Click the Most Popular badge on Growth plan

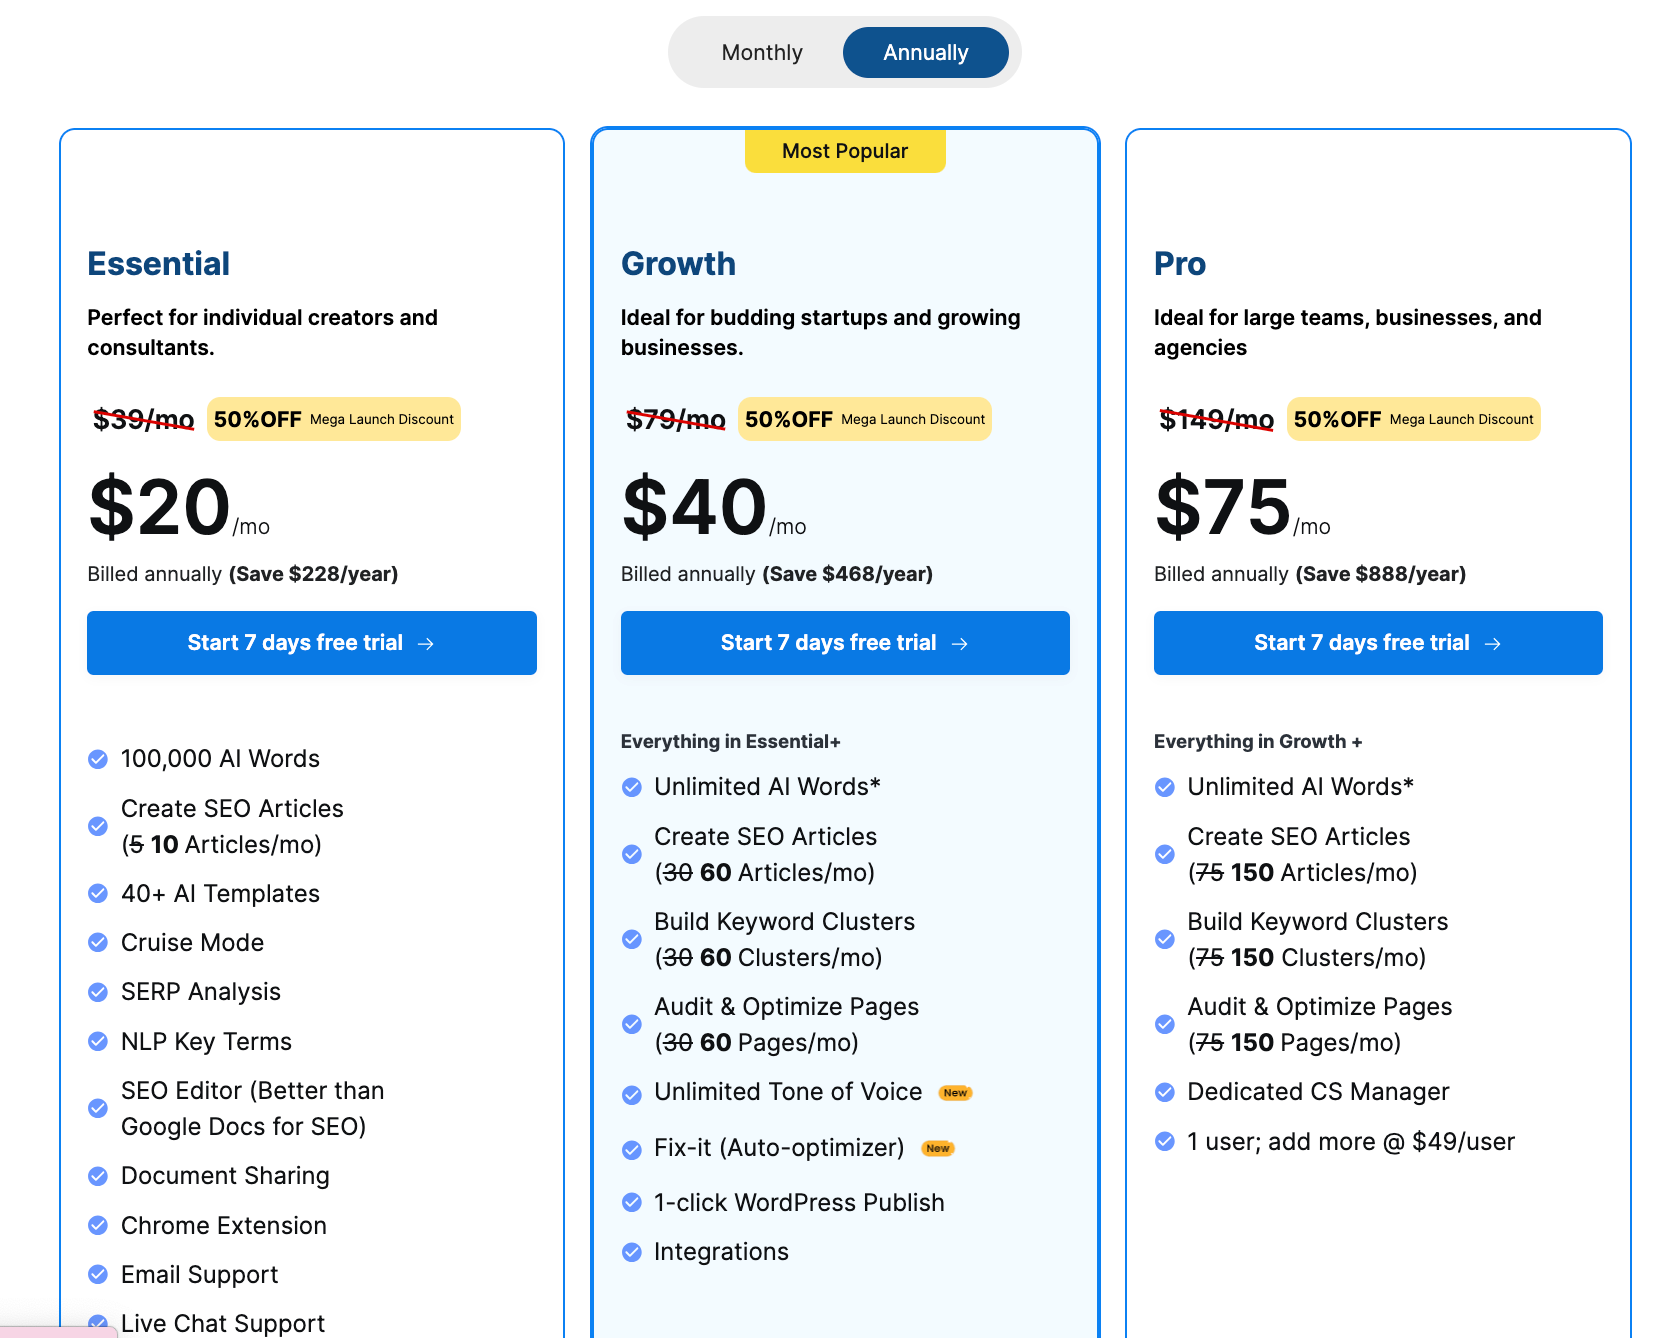point(845,151)
